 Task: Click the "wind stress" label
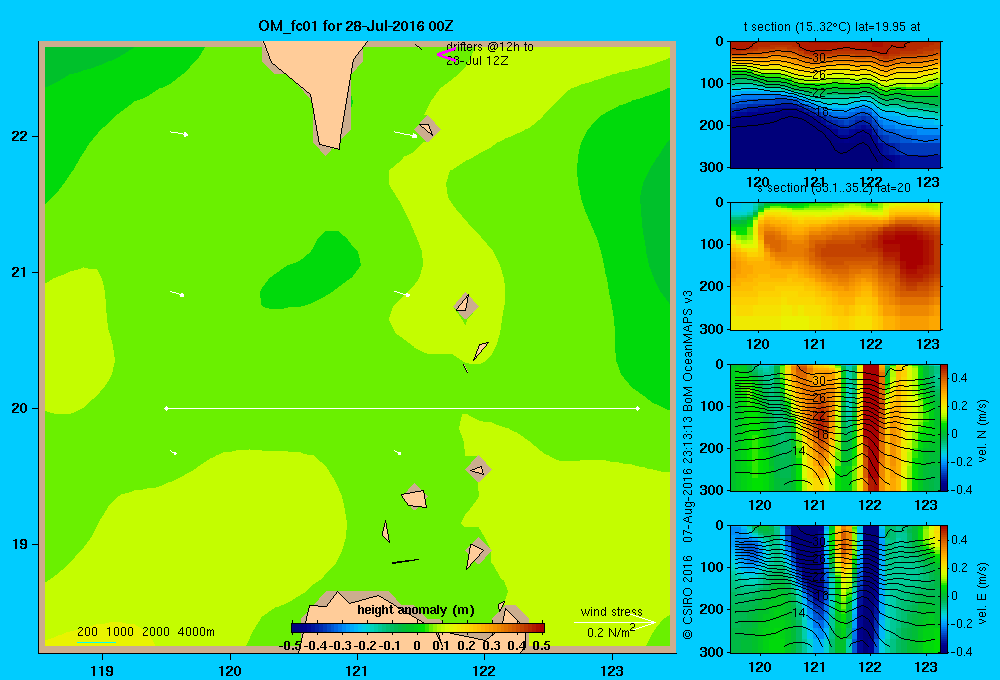click(x=612, y=611)
